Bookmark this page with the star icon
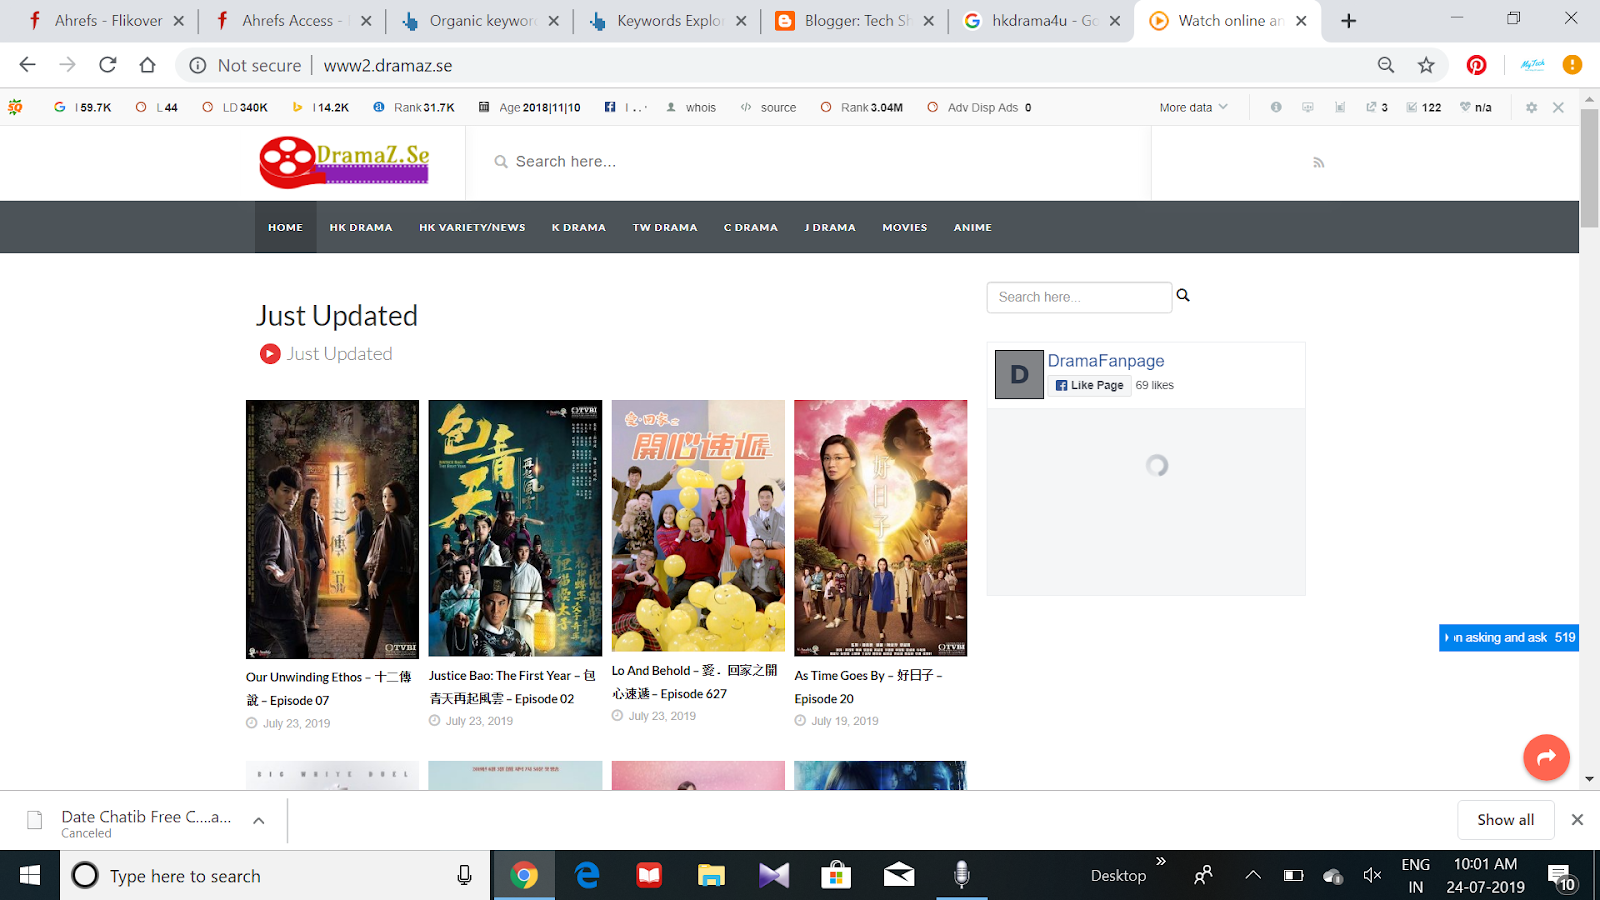The height and width of the screenshot is (900, 1600). 1426,65
